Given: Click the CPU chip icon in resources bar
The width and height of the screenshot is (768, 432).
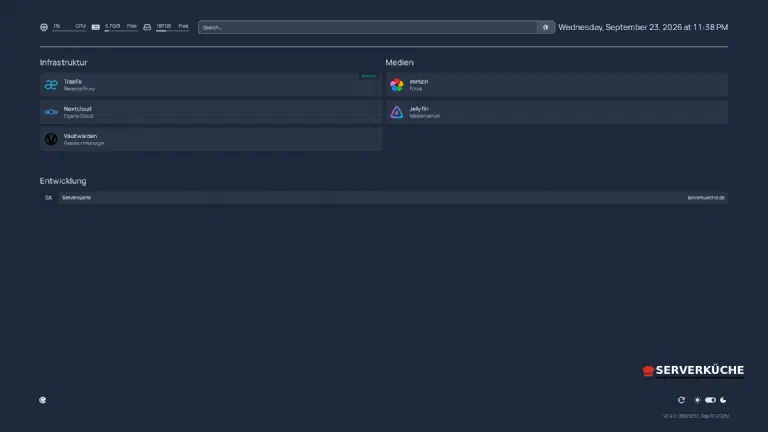Looking at the screenshot, I should click(44, 27).
